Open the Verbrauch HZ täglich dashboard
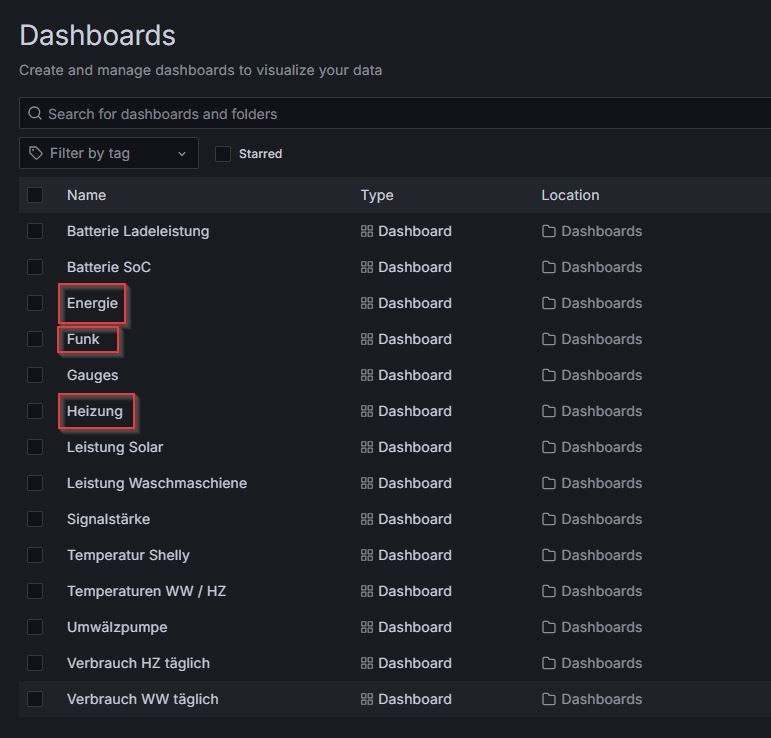This screenshot has height=738, width=771. (138, 663)
